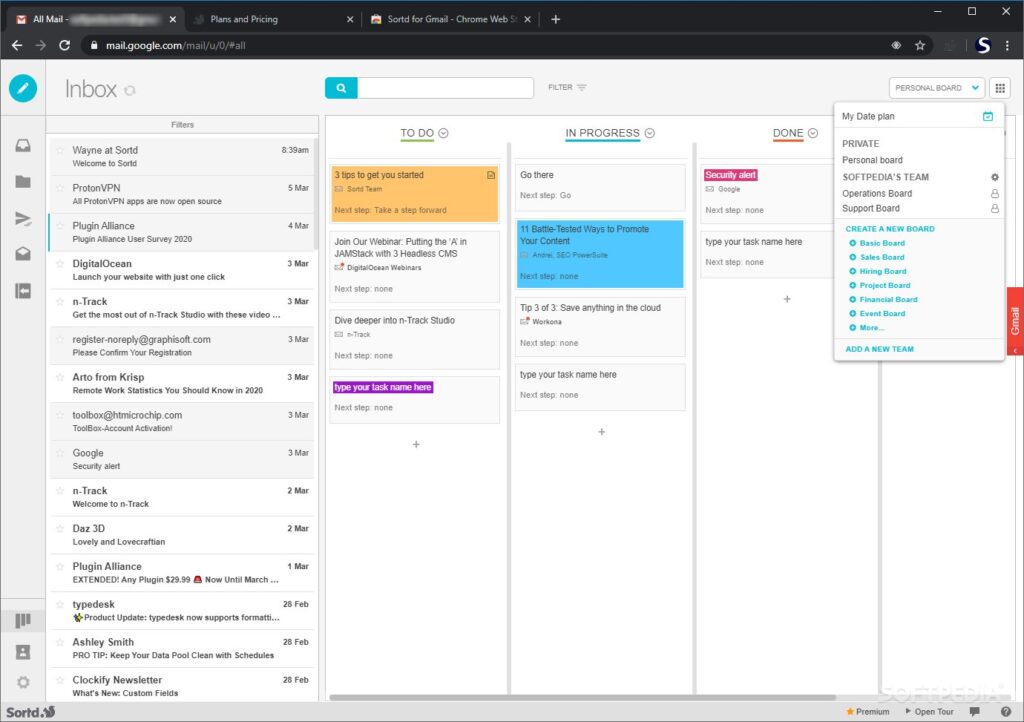Click ADD A NEW TEAM
The image size is (1024, 722).
click(x=880, y=349)
